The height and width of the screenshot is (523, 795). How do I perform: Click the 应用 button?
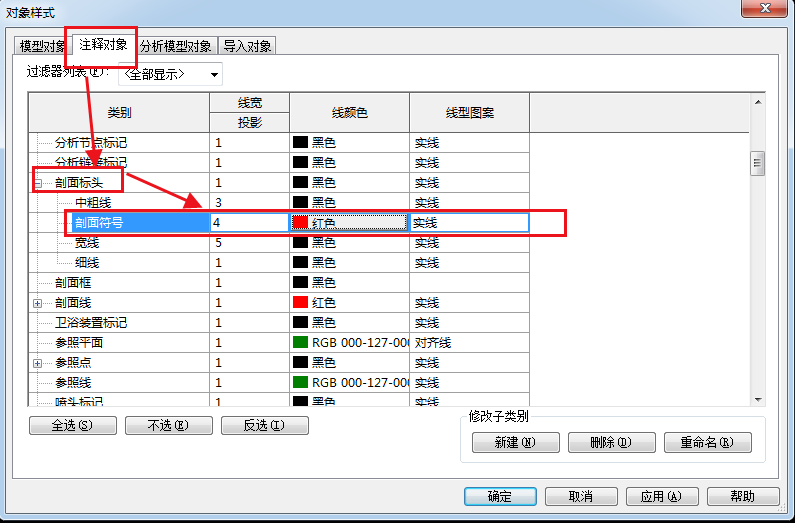pyautogui.click(x=662, y=496)
